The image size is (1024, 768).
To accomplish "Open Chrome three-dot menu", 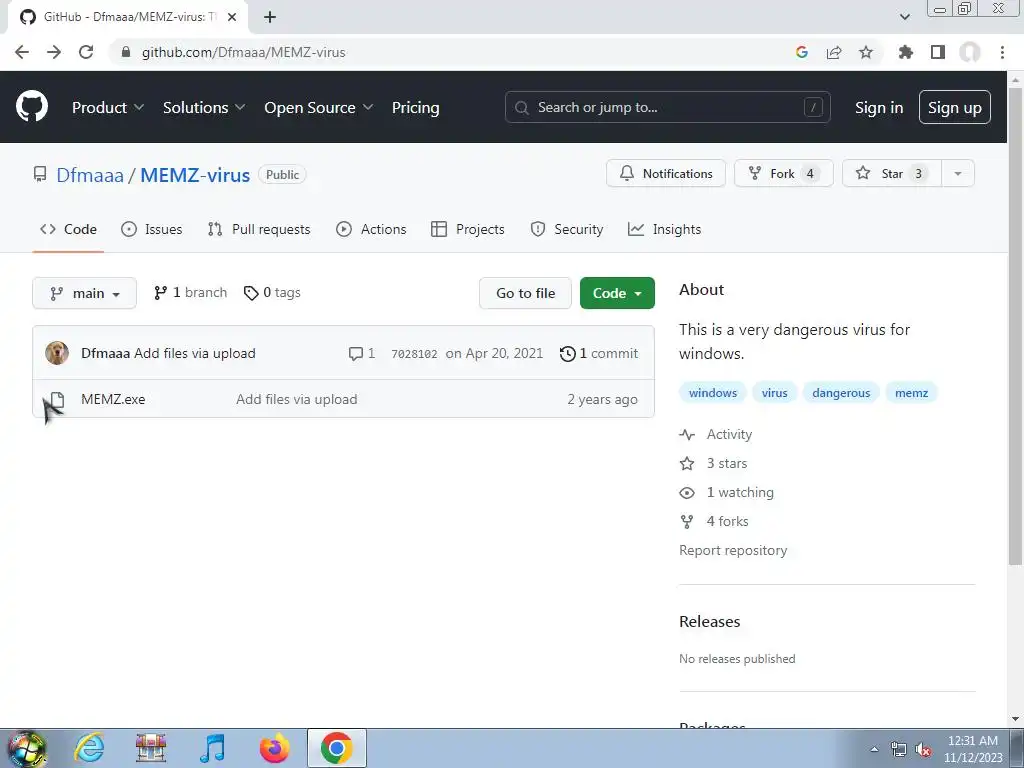I will point(1002,52).
